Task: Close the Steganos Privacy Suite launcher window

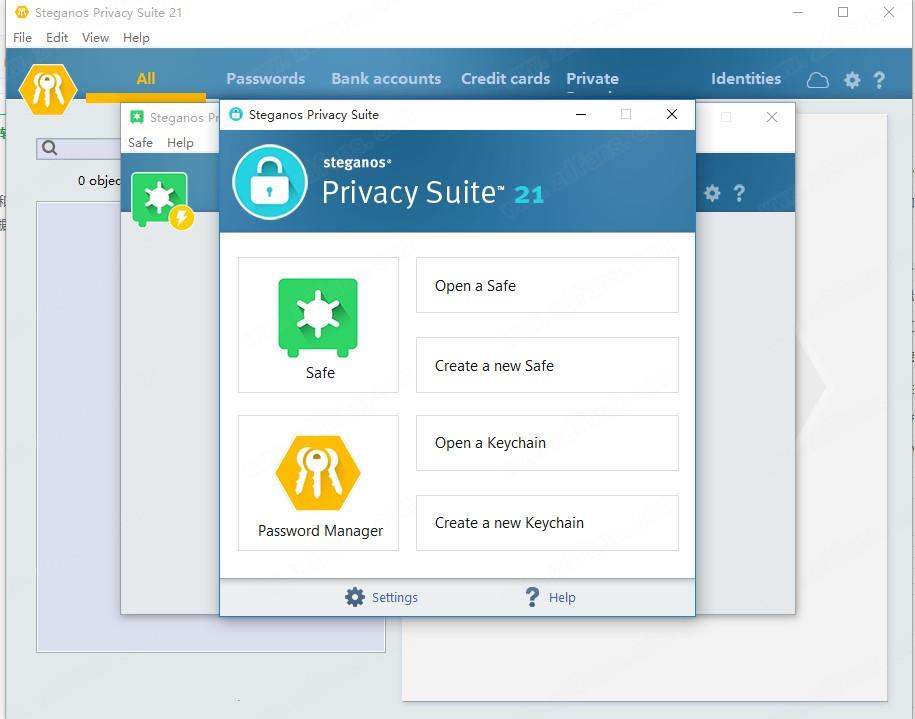Action: 672,114
